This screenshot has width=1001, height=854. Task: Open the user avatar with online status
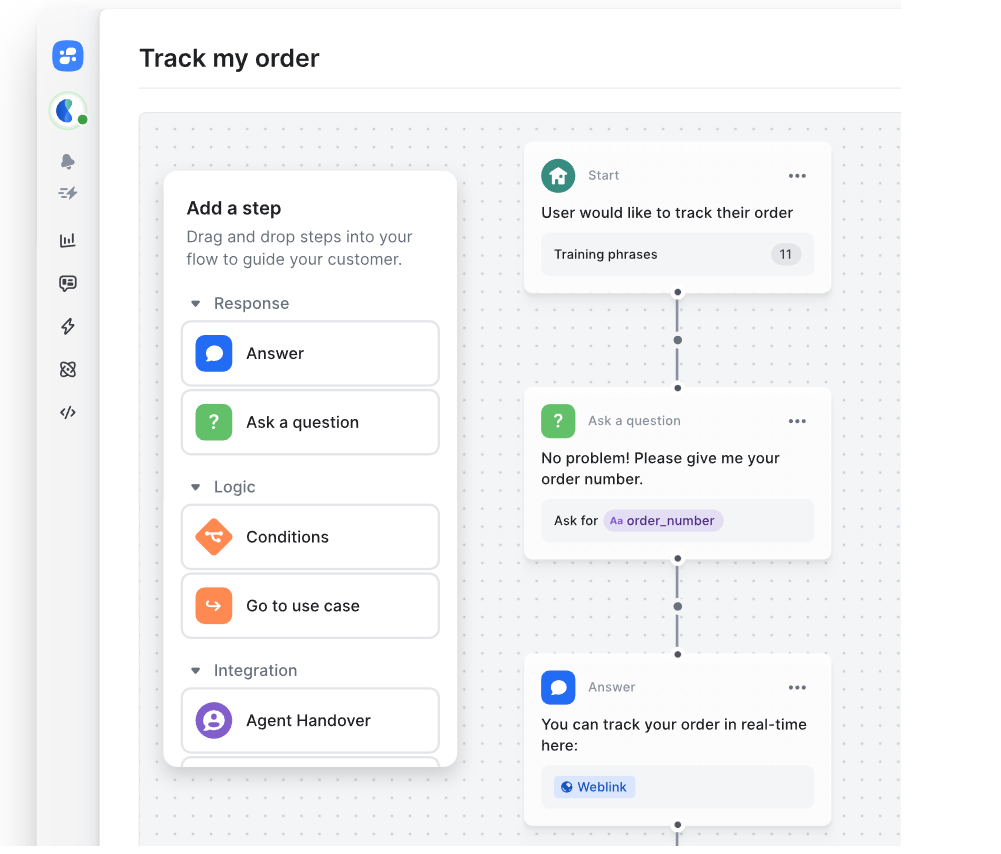[67, 110]
